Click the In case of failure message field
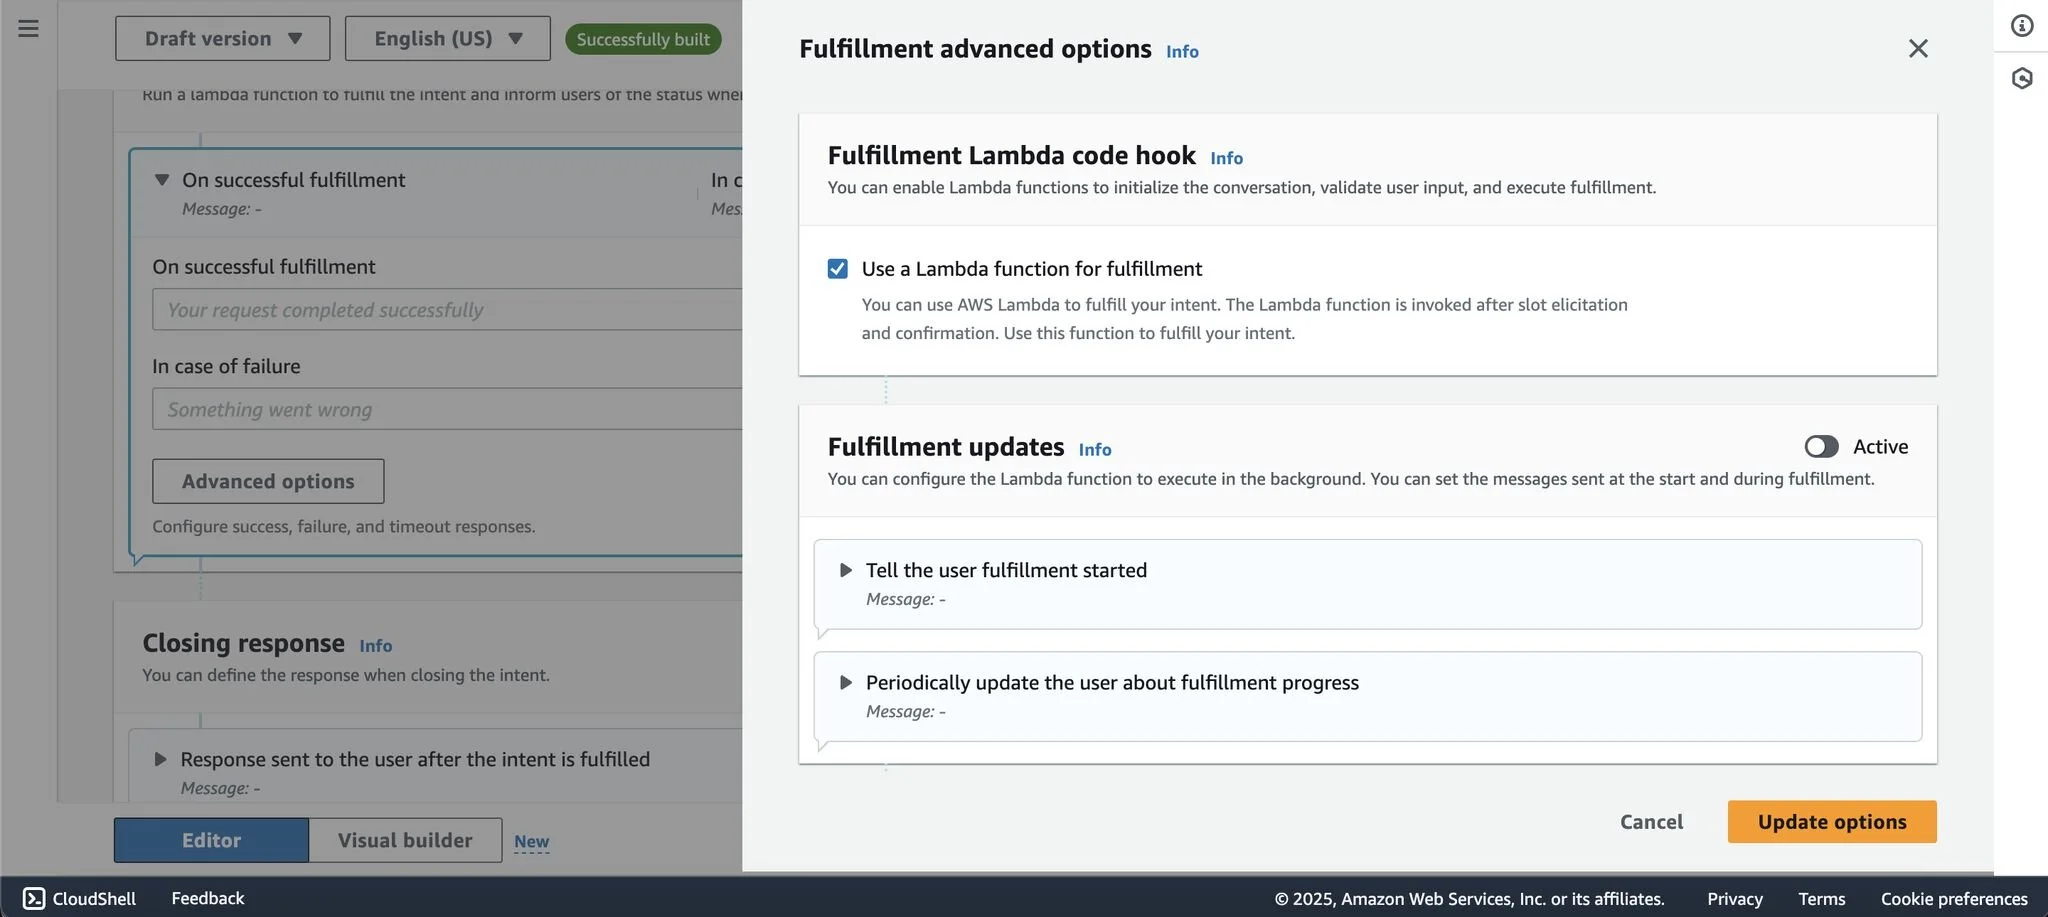The height and width of the screenshot is (917, 2048). click(x=447, y=409)
